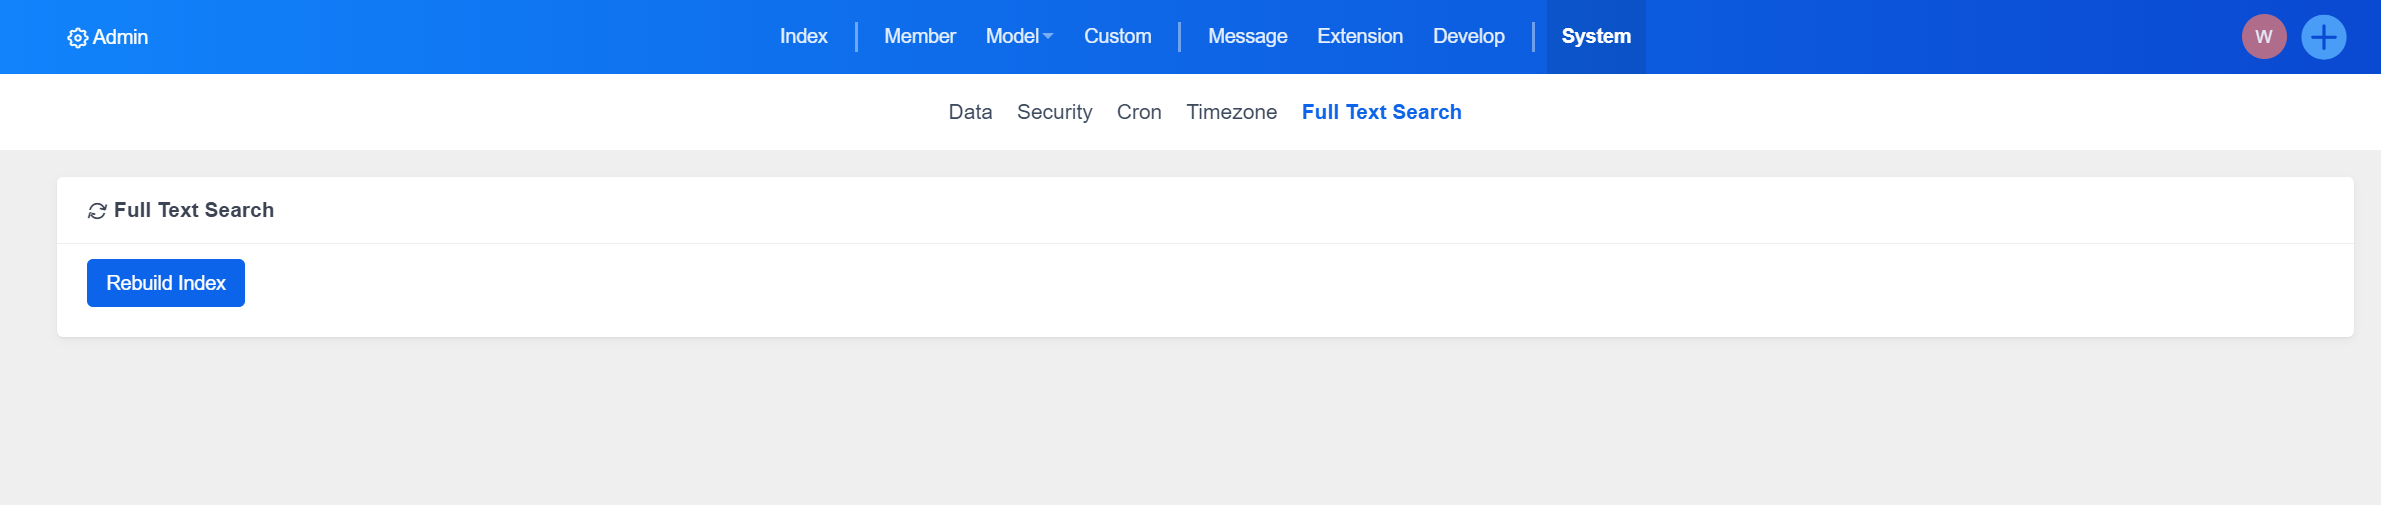Go to the Index menu item
The height and width of the screenshot is (505, 2381).
click(x=803, y=37)
